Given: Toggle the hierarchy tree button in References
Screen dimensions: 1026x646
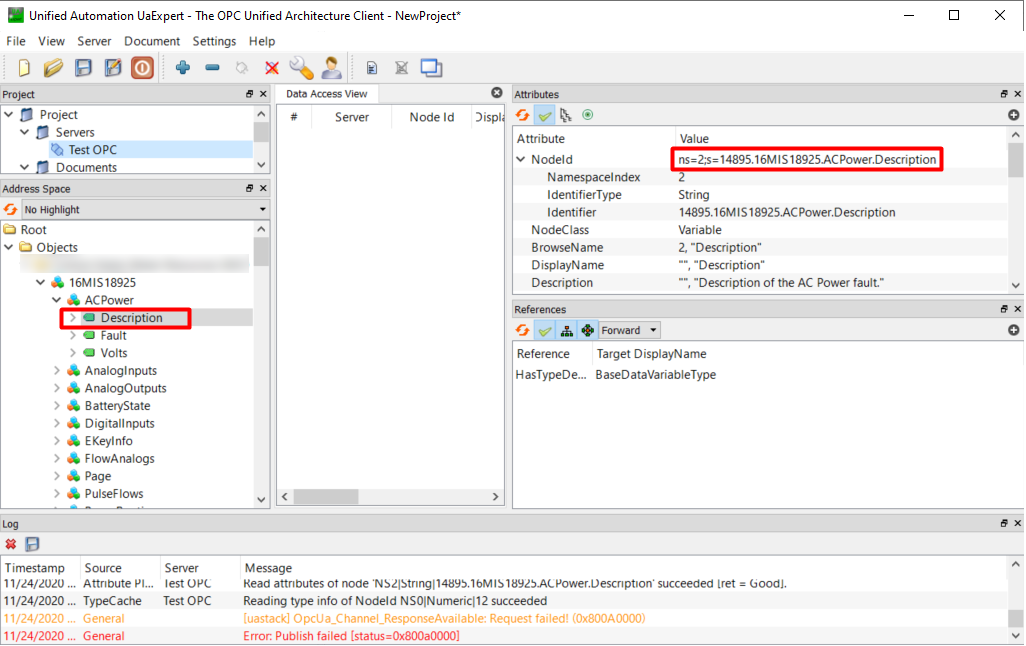Looking at the screenshot, I should (x=566, y=330).
